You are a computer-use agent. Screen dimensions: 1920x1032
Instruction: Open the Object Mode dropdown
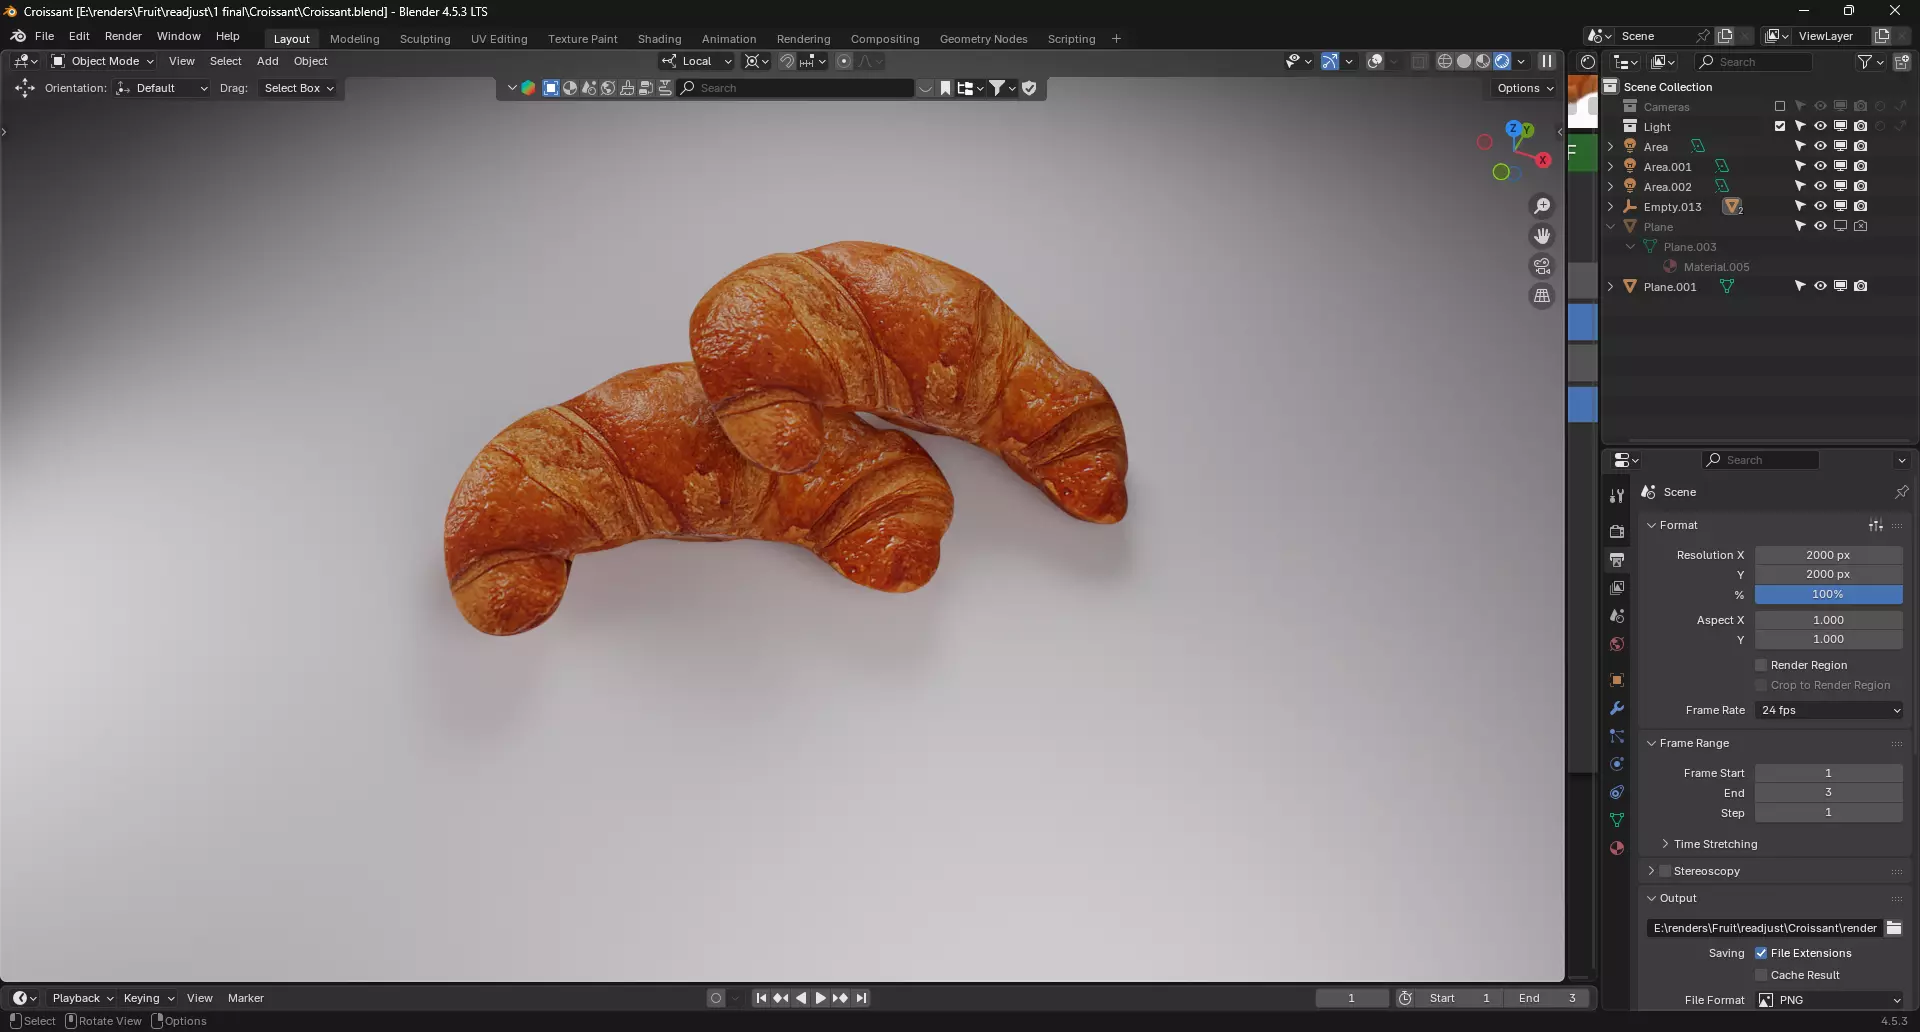(102, 61)
